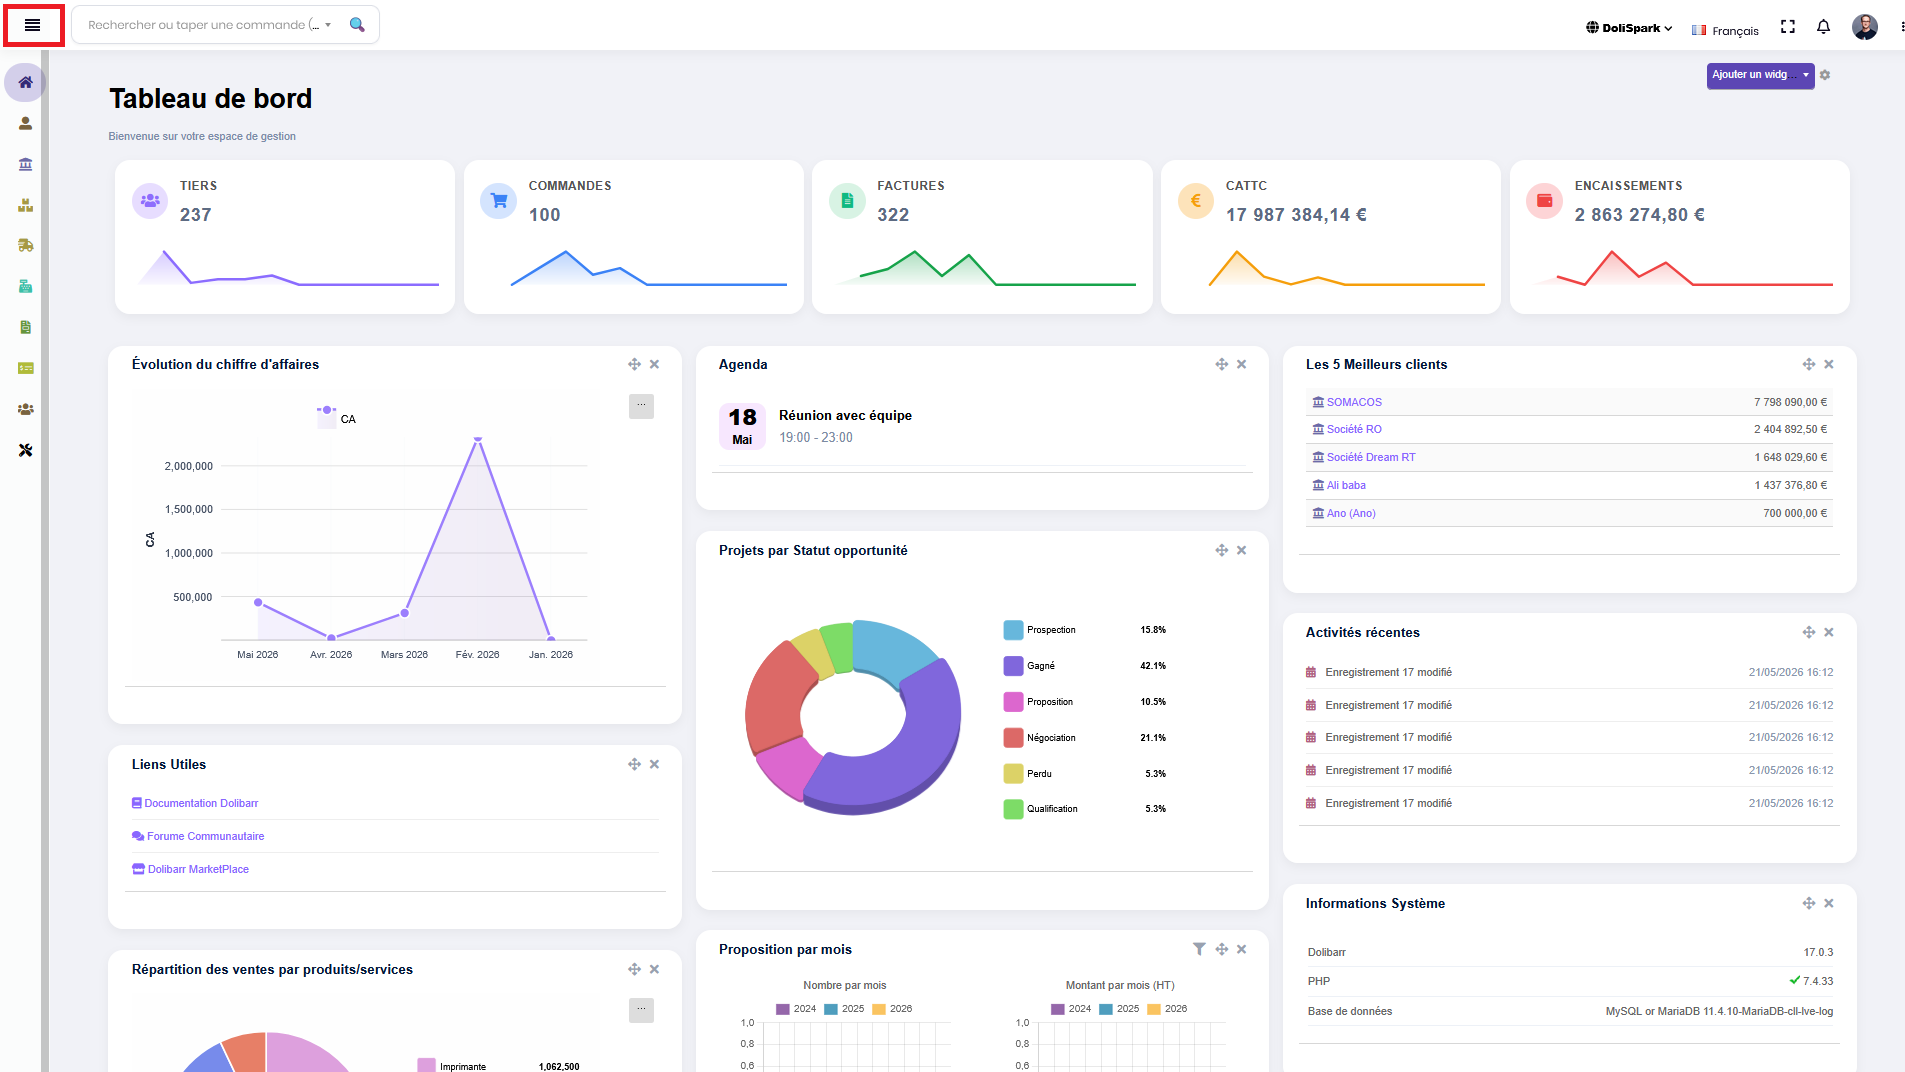Click the Gagné purple color swatch

coord(1013,666)
